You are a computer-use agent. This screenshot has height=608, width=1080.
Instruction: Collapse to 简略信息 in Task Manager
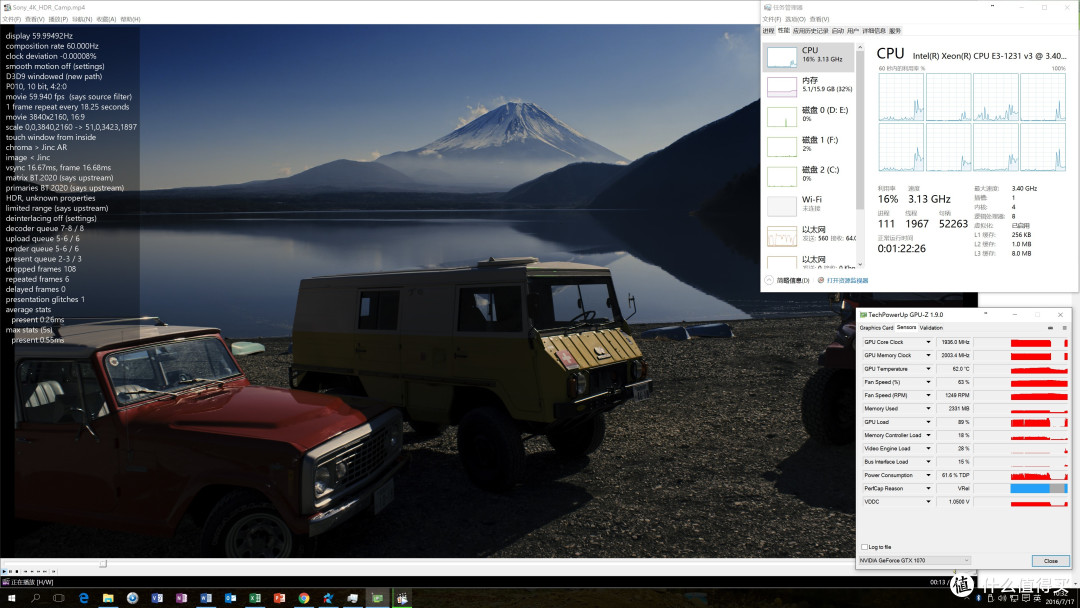coord(787,280)
